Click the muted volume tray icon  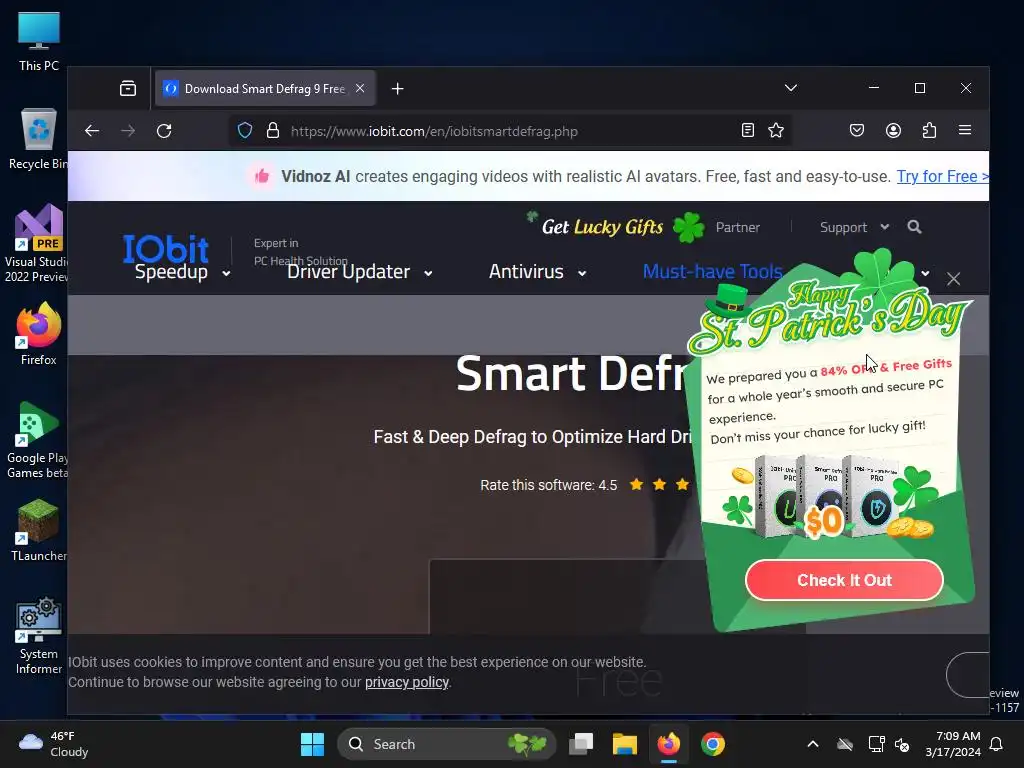tap(902, 744)
